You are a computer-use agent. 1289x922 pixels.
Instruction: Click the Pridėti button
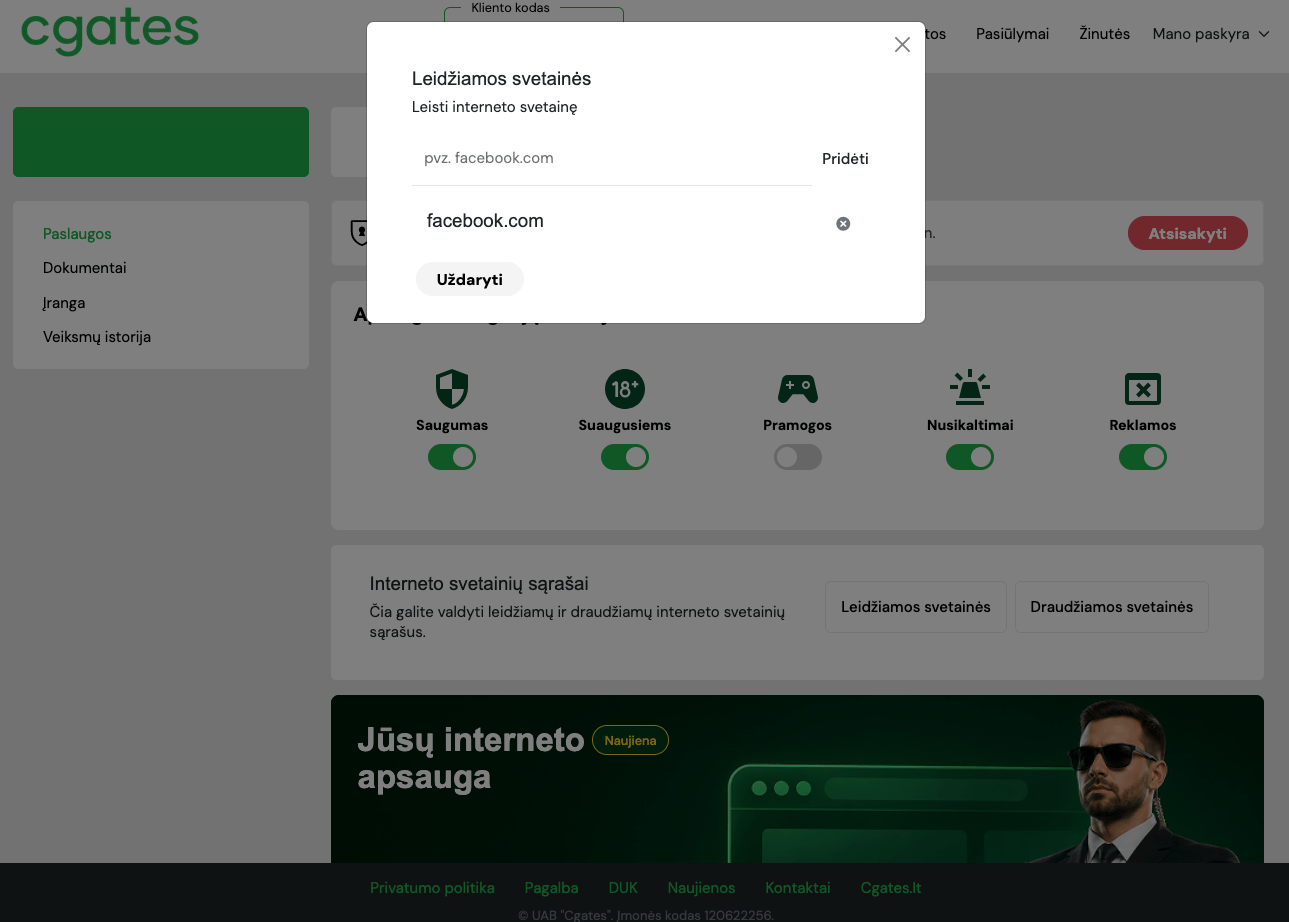click(x=845, y=158)
